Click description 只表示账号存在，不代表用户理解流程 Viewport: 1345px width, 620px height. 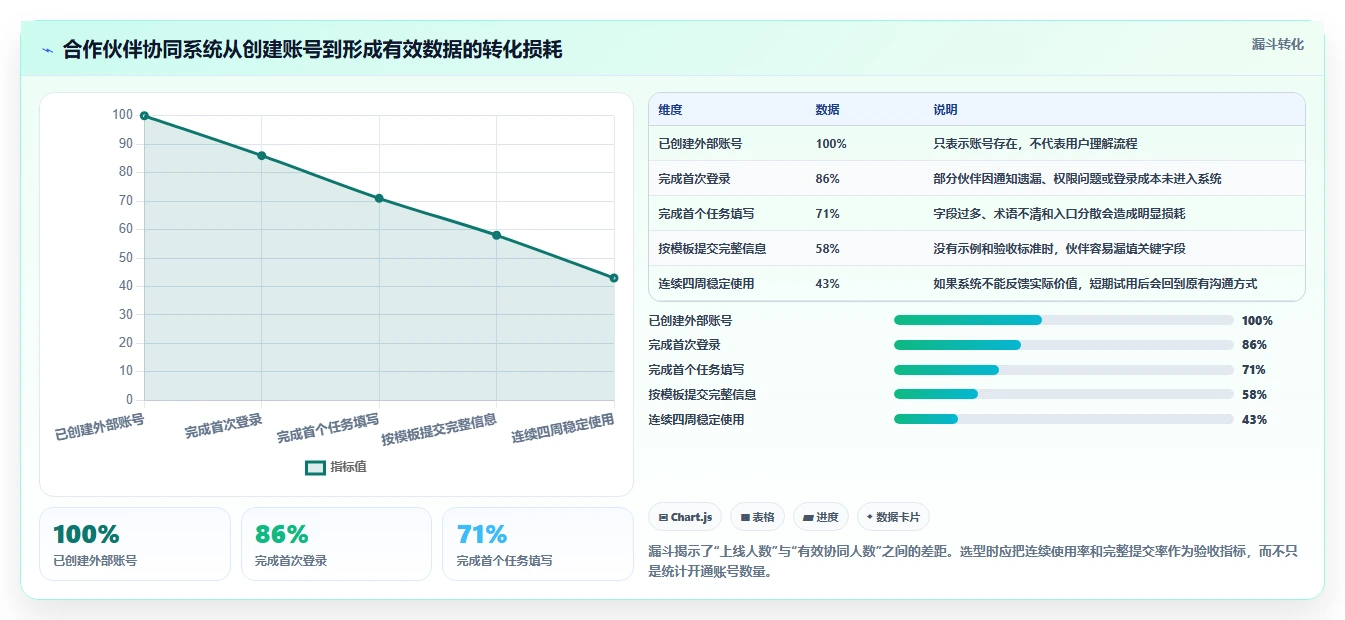(1035, 143)
